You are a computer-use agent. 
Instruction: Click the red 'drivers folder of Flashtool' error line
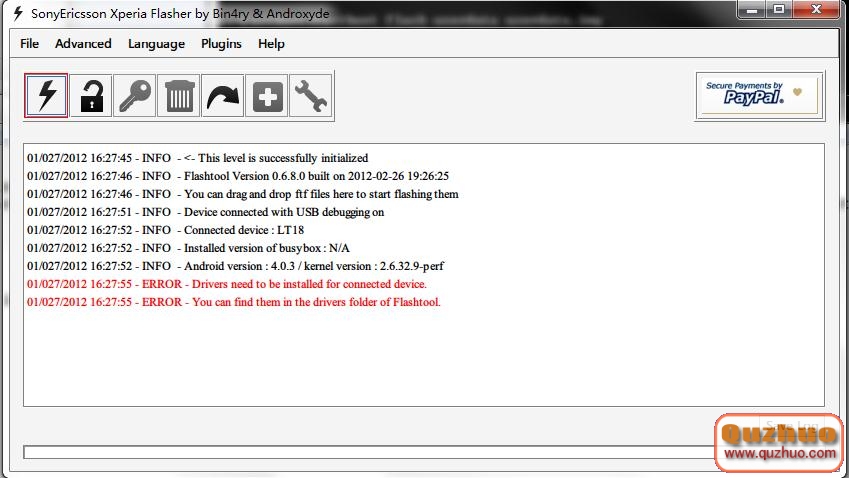(x=234, y=302)
